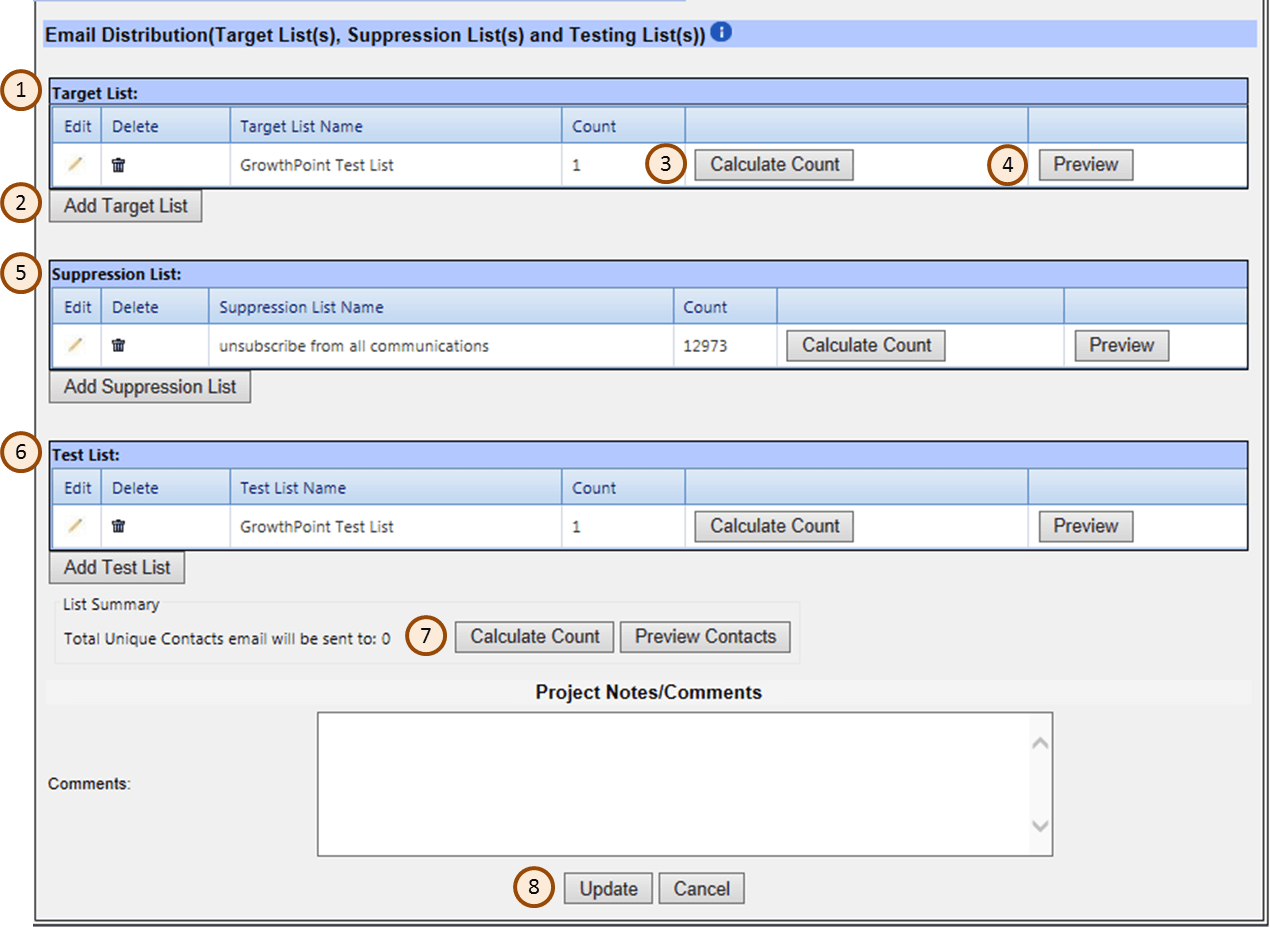Calculate Count for the suppression list

click(x=864, y=345)
